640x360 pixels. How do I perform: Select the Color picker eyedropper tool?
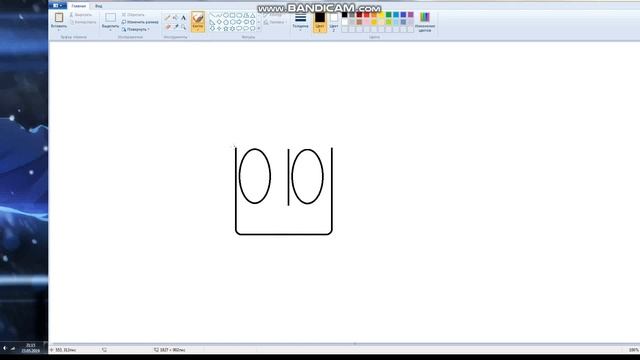[x=176, y=27]
